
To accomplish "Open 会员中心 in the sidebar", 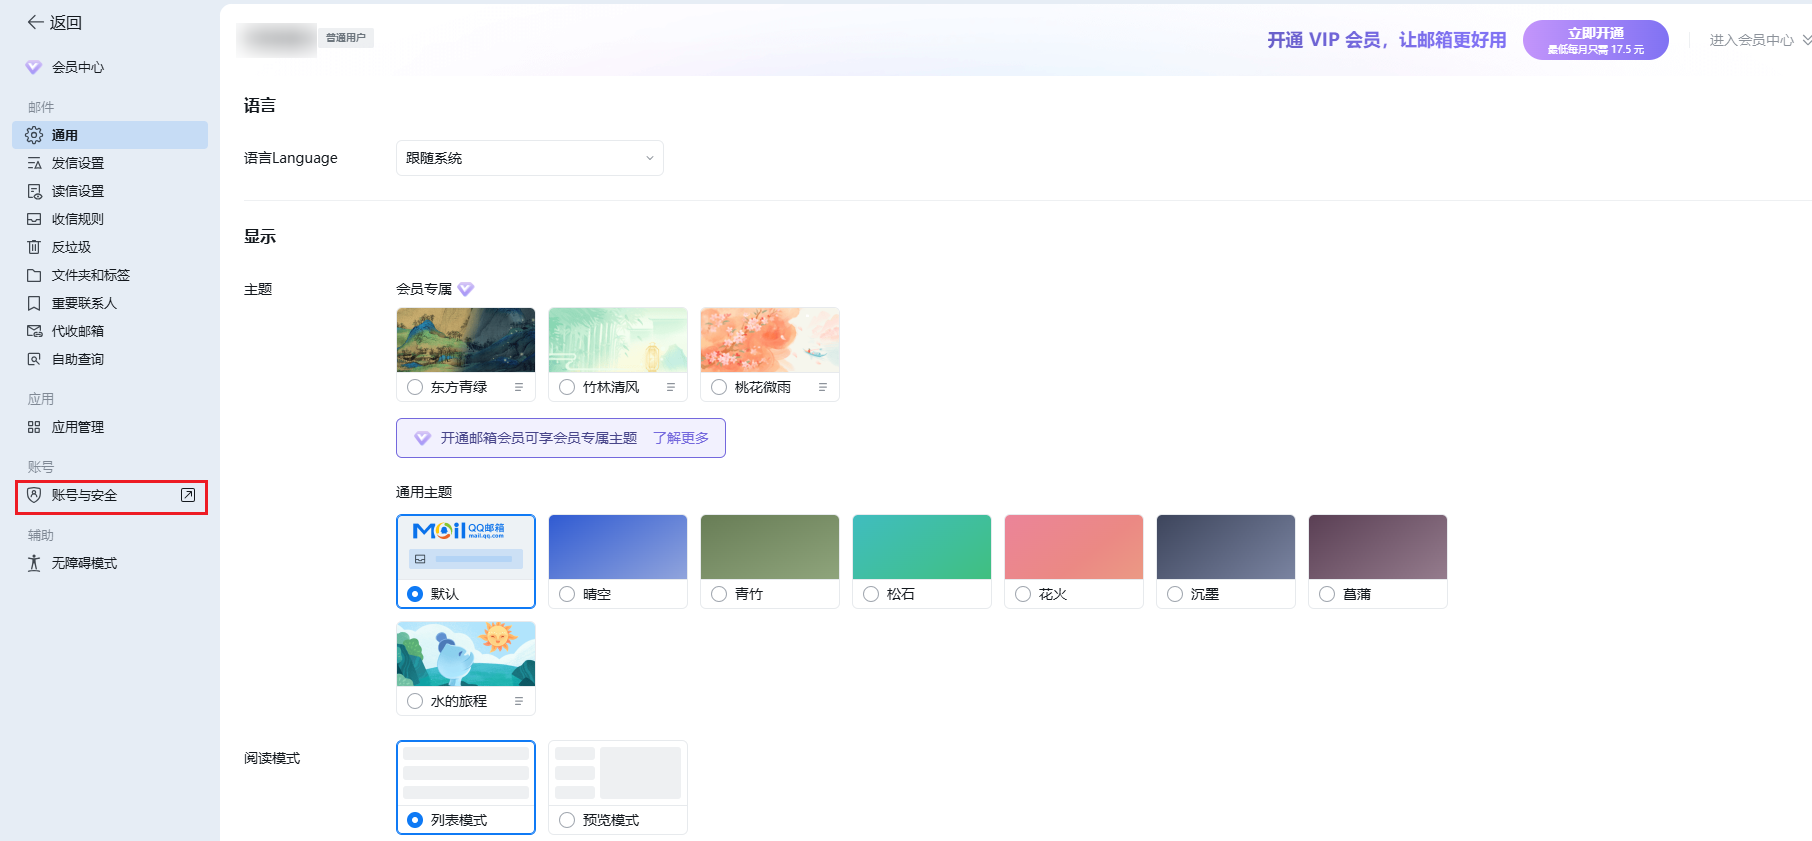I will tap(110, 67).
